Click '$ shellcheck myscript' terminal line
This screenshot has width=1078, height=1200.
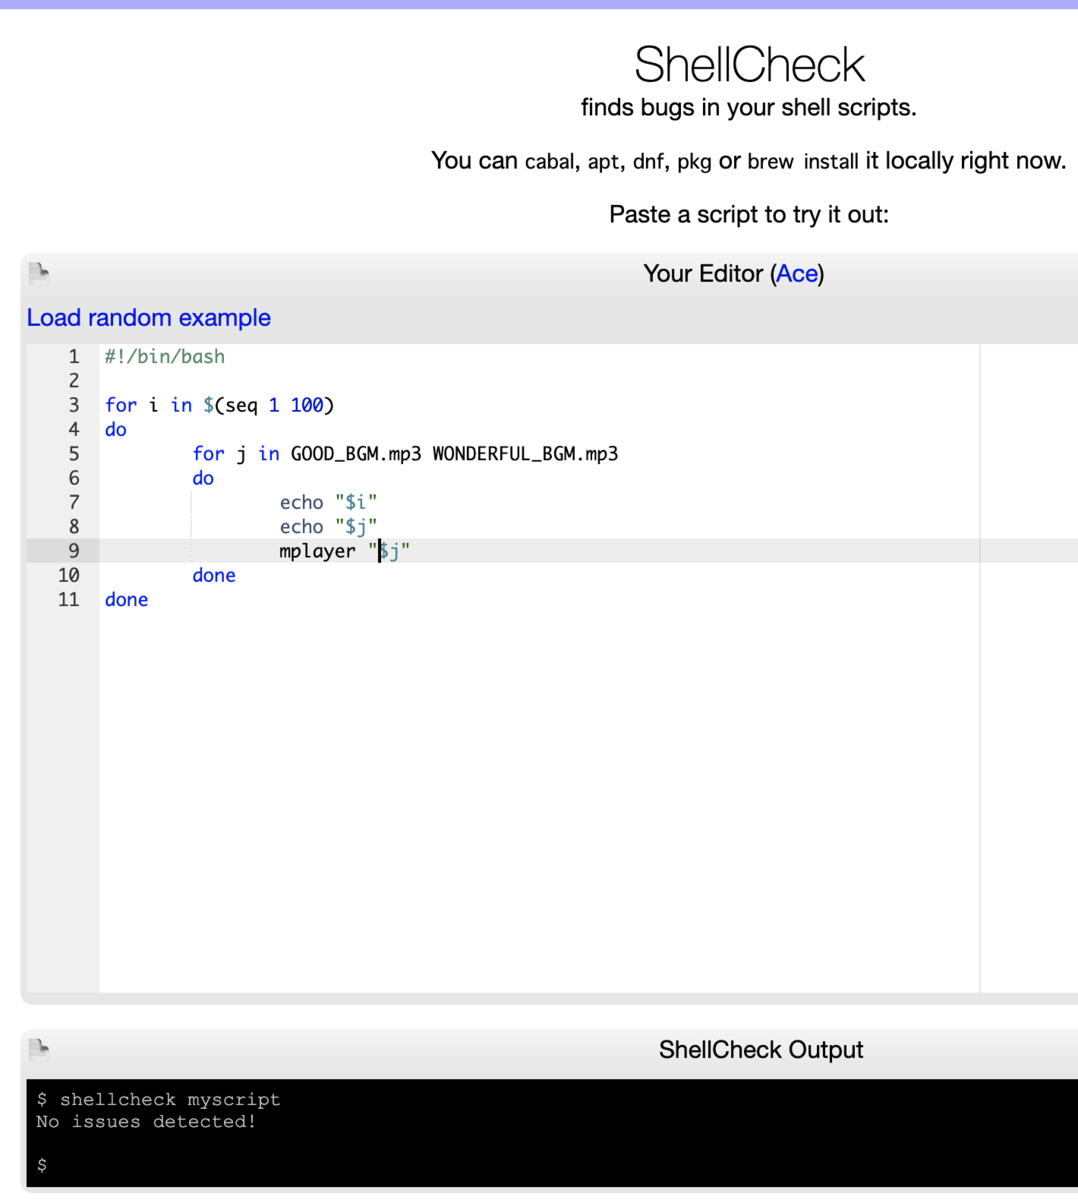[158, 1100]
